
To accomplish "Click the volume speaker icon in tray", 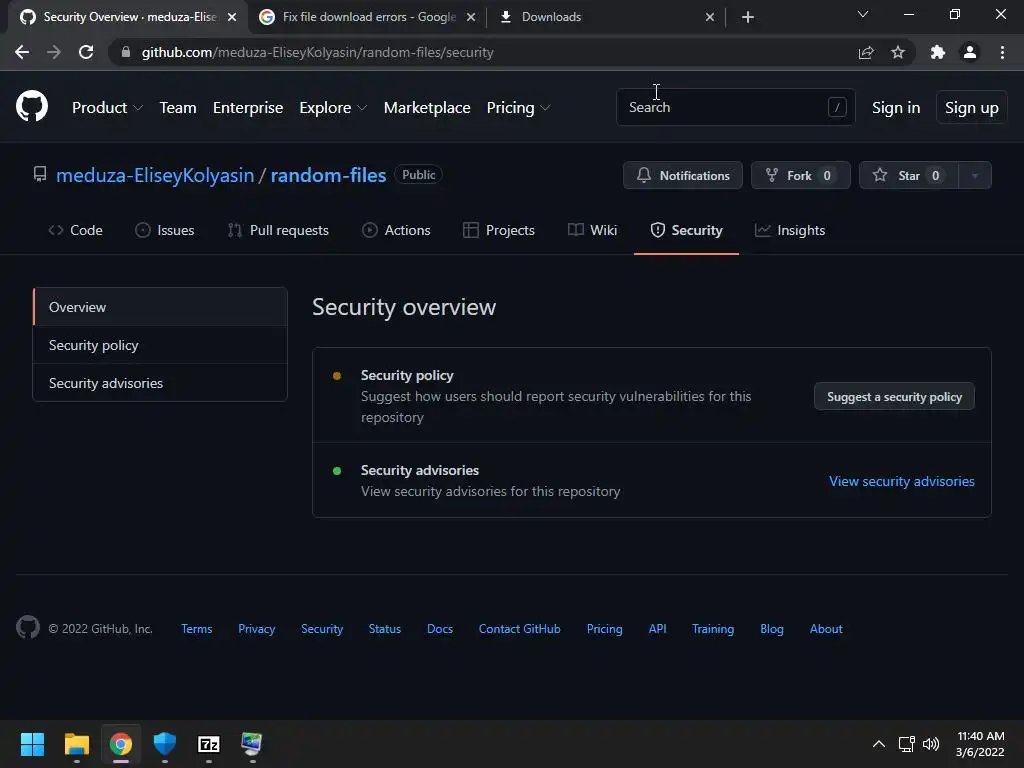I will pyautogui.click(x=931, y=744).
